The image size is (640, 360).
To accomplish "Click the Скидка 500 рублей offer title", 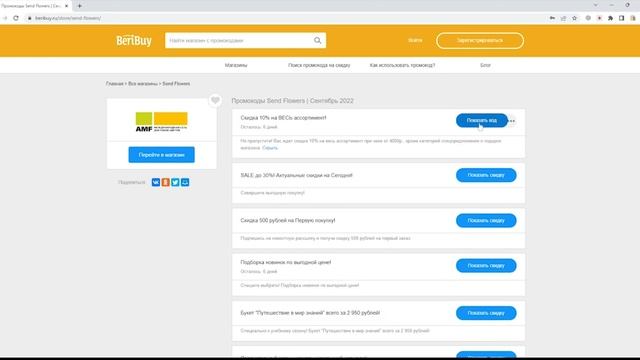I will coord(288,220).
